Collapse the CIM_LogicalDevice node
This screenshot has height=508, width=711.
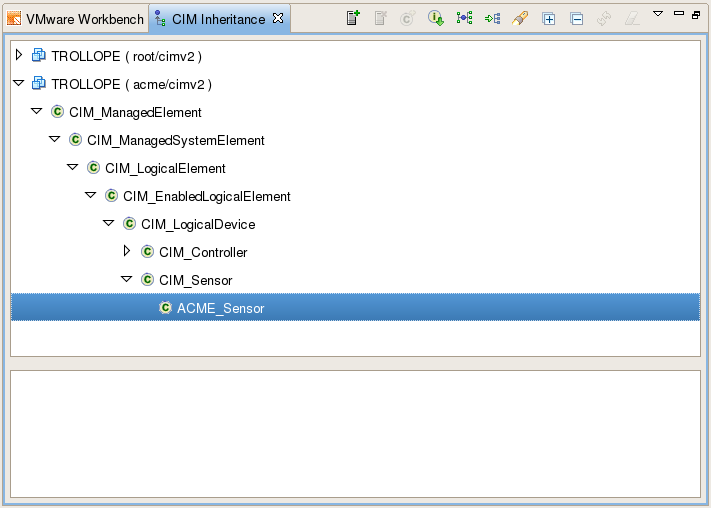(108, 223)
